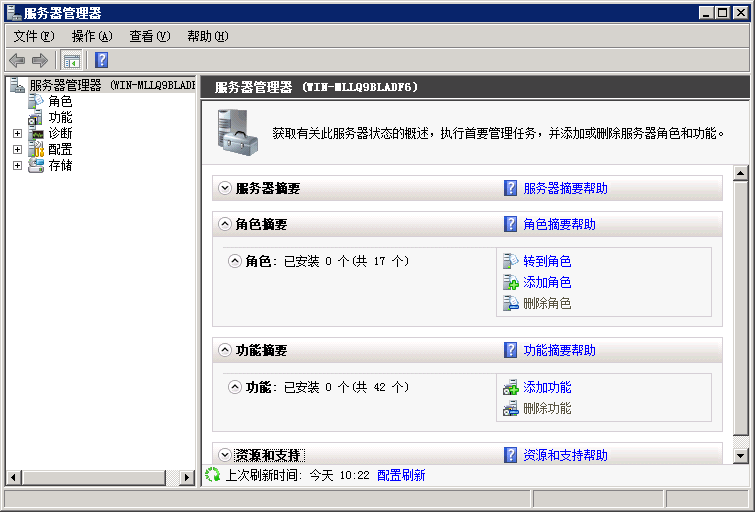Click the 添加角色 link
The height and width of the screenshot is (512, 755).
coord(547,282)
